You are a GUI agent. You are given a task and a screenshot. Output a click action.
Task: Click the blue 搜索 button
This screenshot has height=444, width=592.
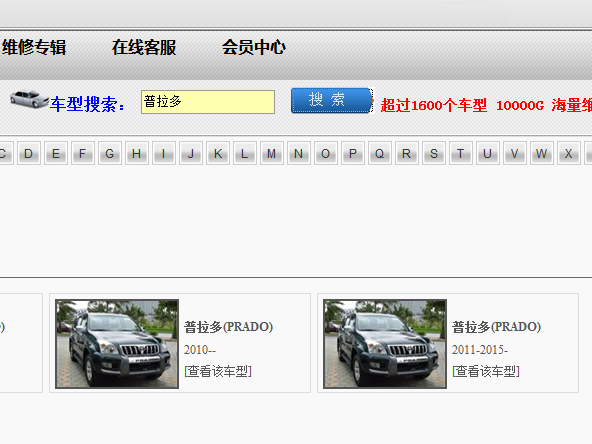pos(332,100)
